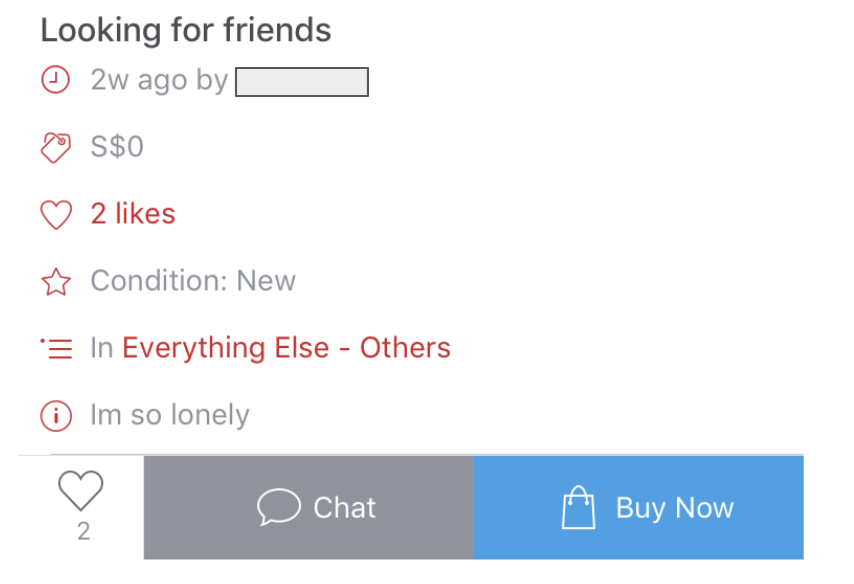The height and width of the screenshot is (584, 854).
Task: Click the red heart icon beside likes
Action: 56,214
